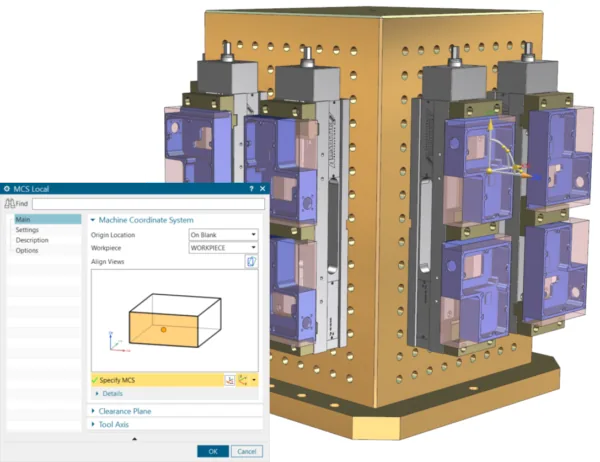The height and width of the screenshot is (462, 600).
Task: Open the Specify MCS type dropdown arrow
Action: pyautogui.click(x=254, y=380)
